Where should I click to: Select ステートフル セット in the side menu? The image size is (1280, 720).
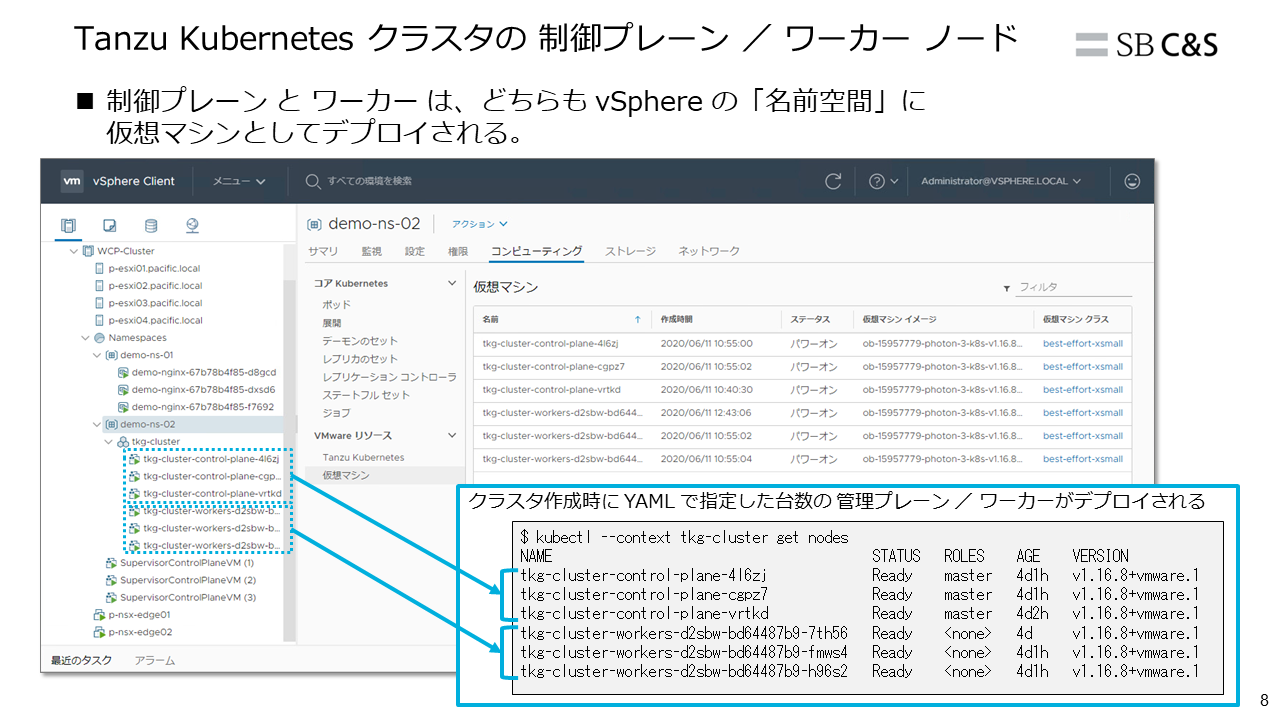(366, 395)
